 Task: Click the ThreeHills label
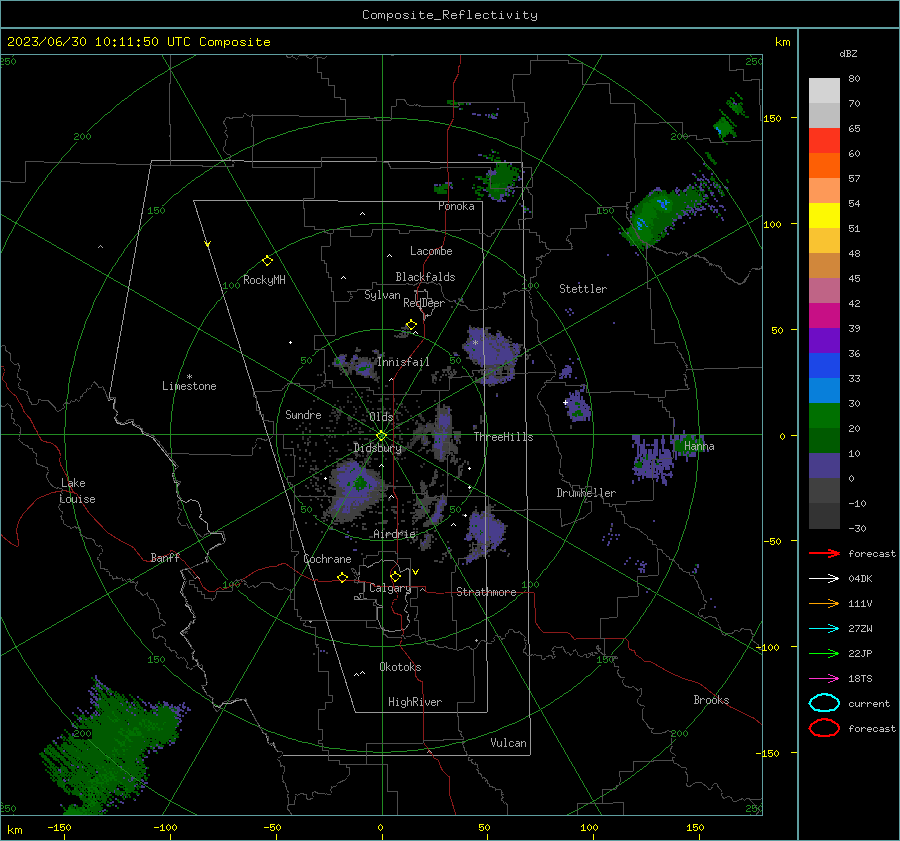[x=503, y=437]
